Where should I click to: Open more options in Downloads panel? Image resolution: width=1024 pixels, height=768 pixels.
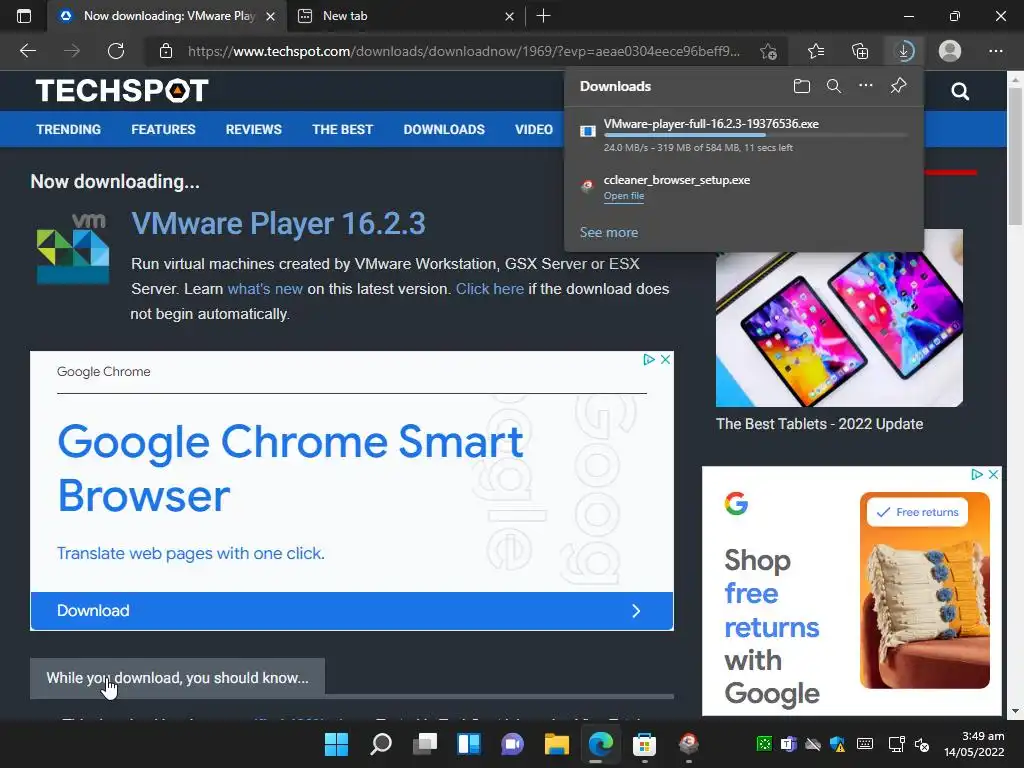coord(865,86)
